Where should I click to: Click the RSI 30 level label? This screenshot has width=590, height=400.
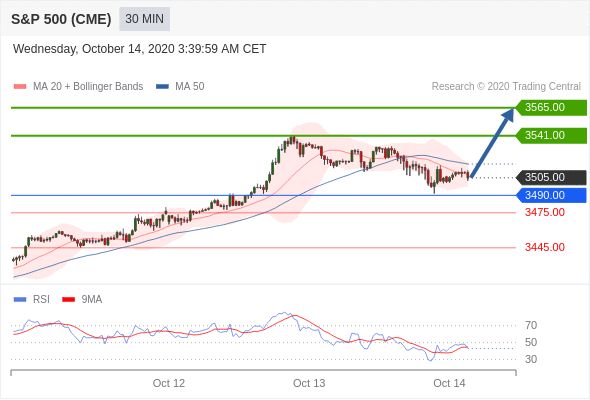pos(531,359)
